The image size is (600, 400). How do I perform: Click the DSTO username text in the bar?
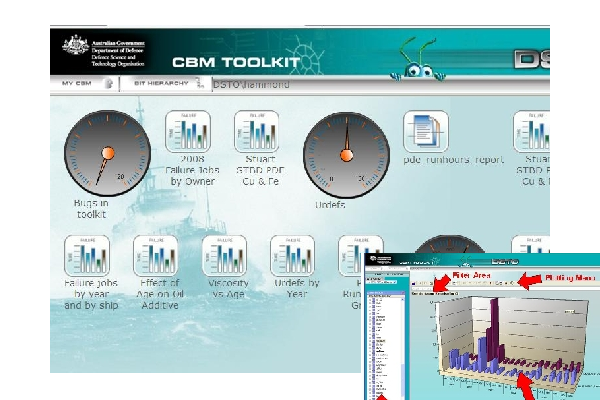pos(251,85)
